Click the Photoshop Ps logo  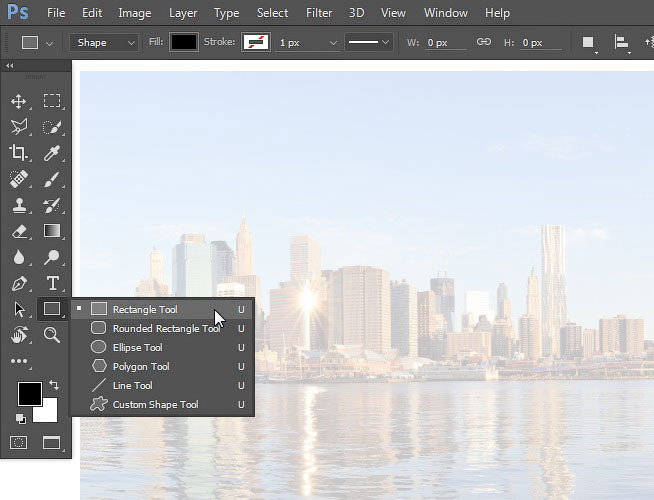point(18,12)
